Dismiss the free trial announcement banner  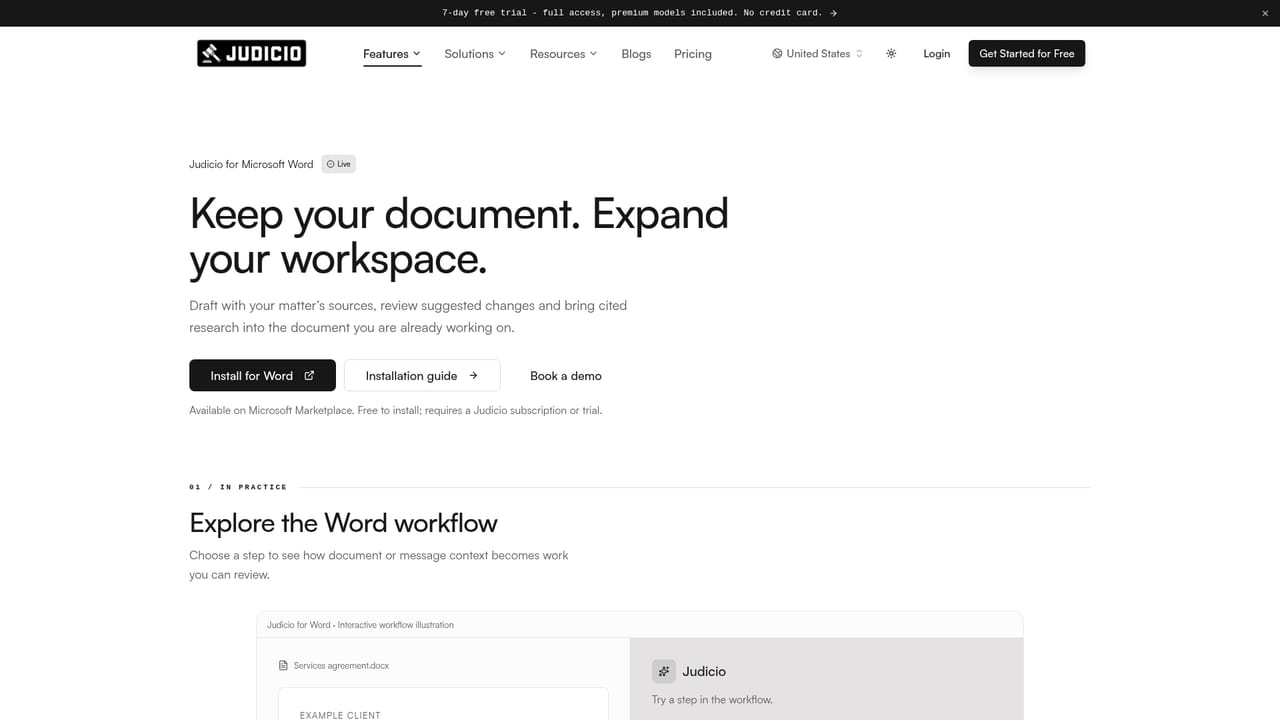(1265, 13)
